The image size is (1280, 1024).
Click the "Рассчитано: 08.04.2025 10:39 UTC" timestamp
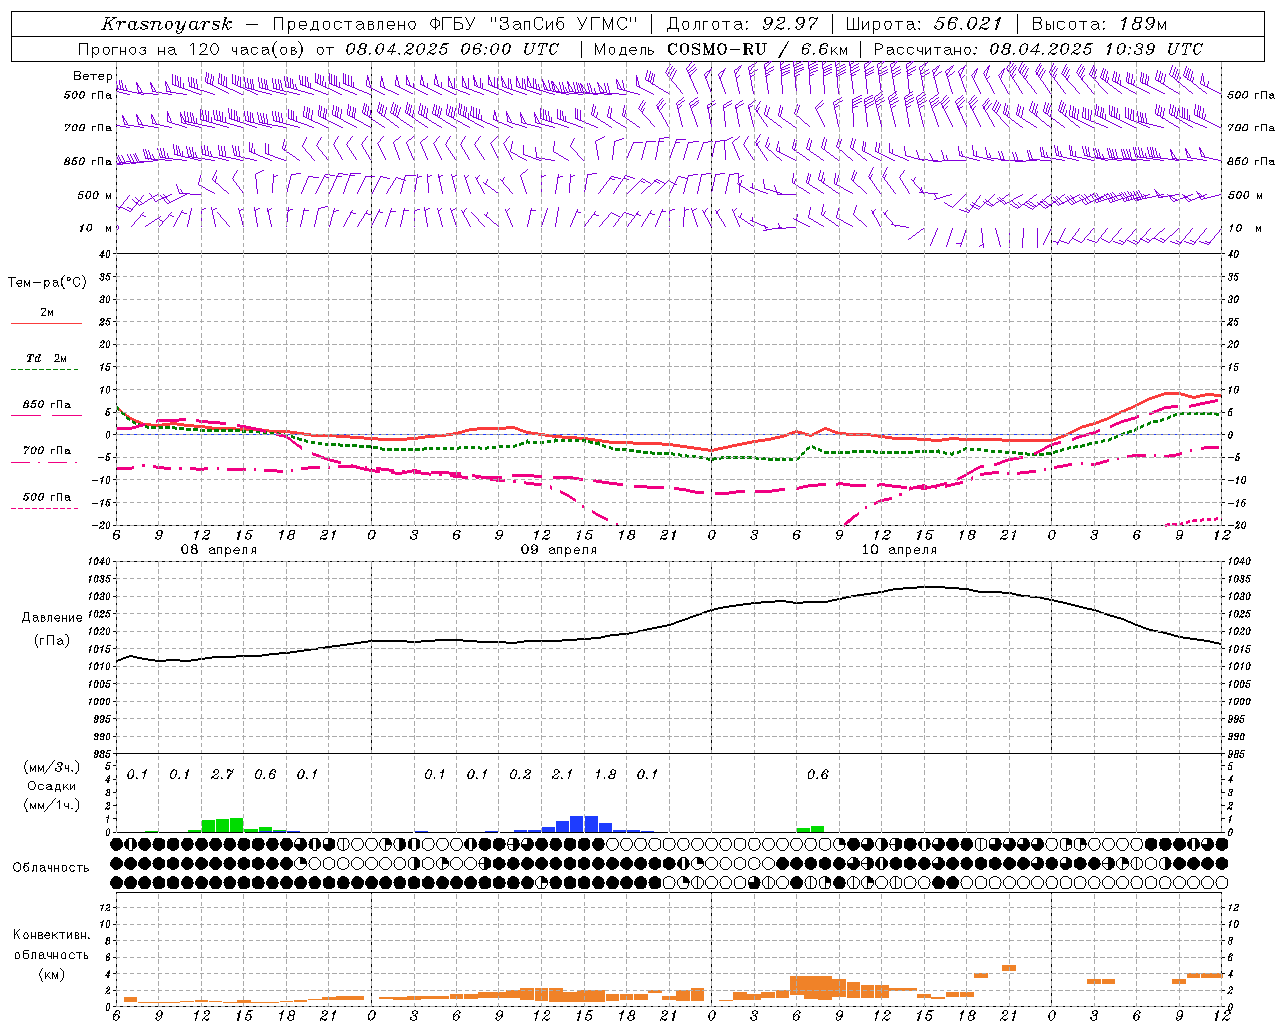[1038, 49]
